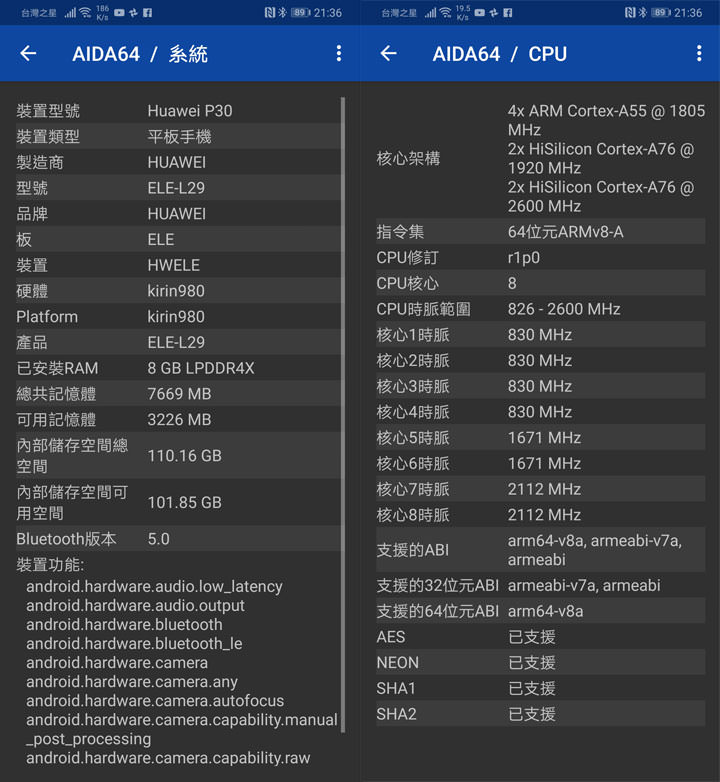This screenshot has width=720, height=782.
Task: Select the 裝置功能 heading
Action: coord(50,565)
